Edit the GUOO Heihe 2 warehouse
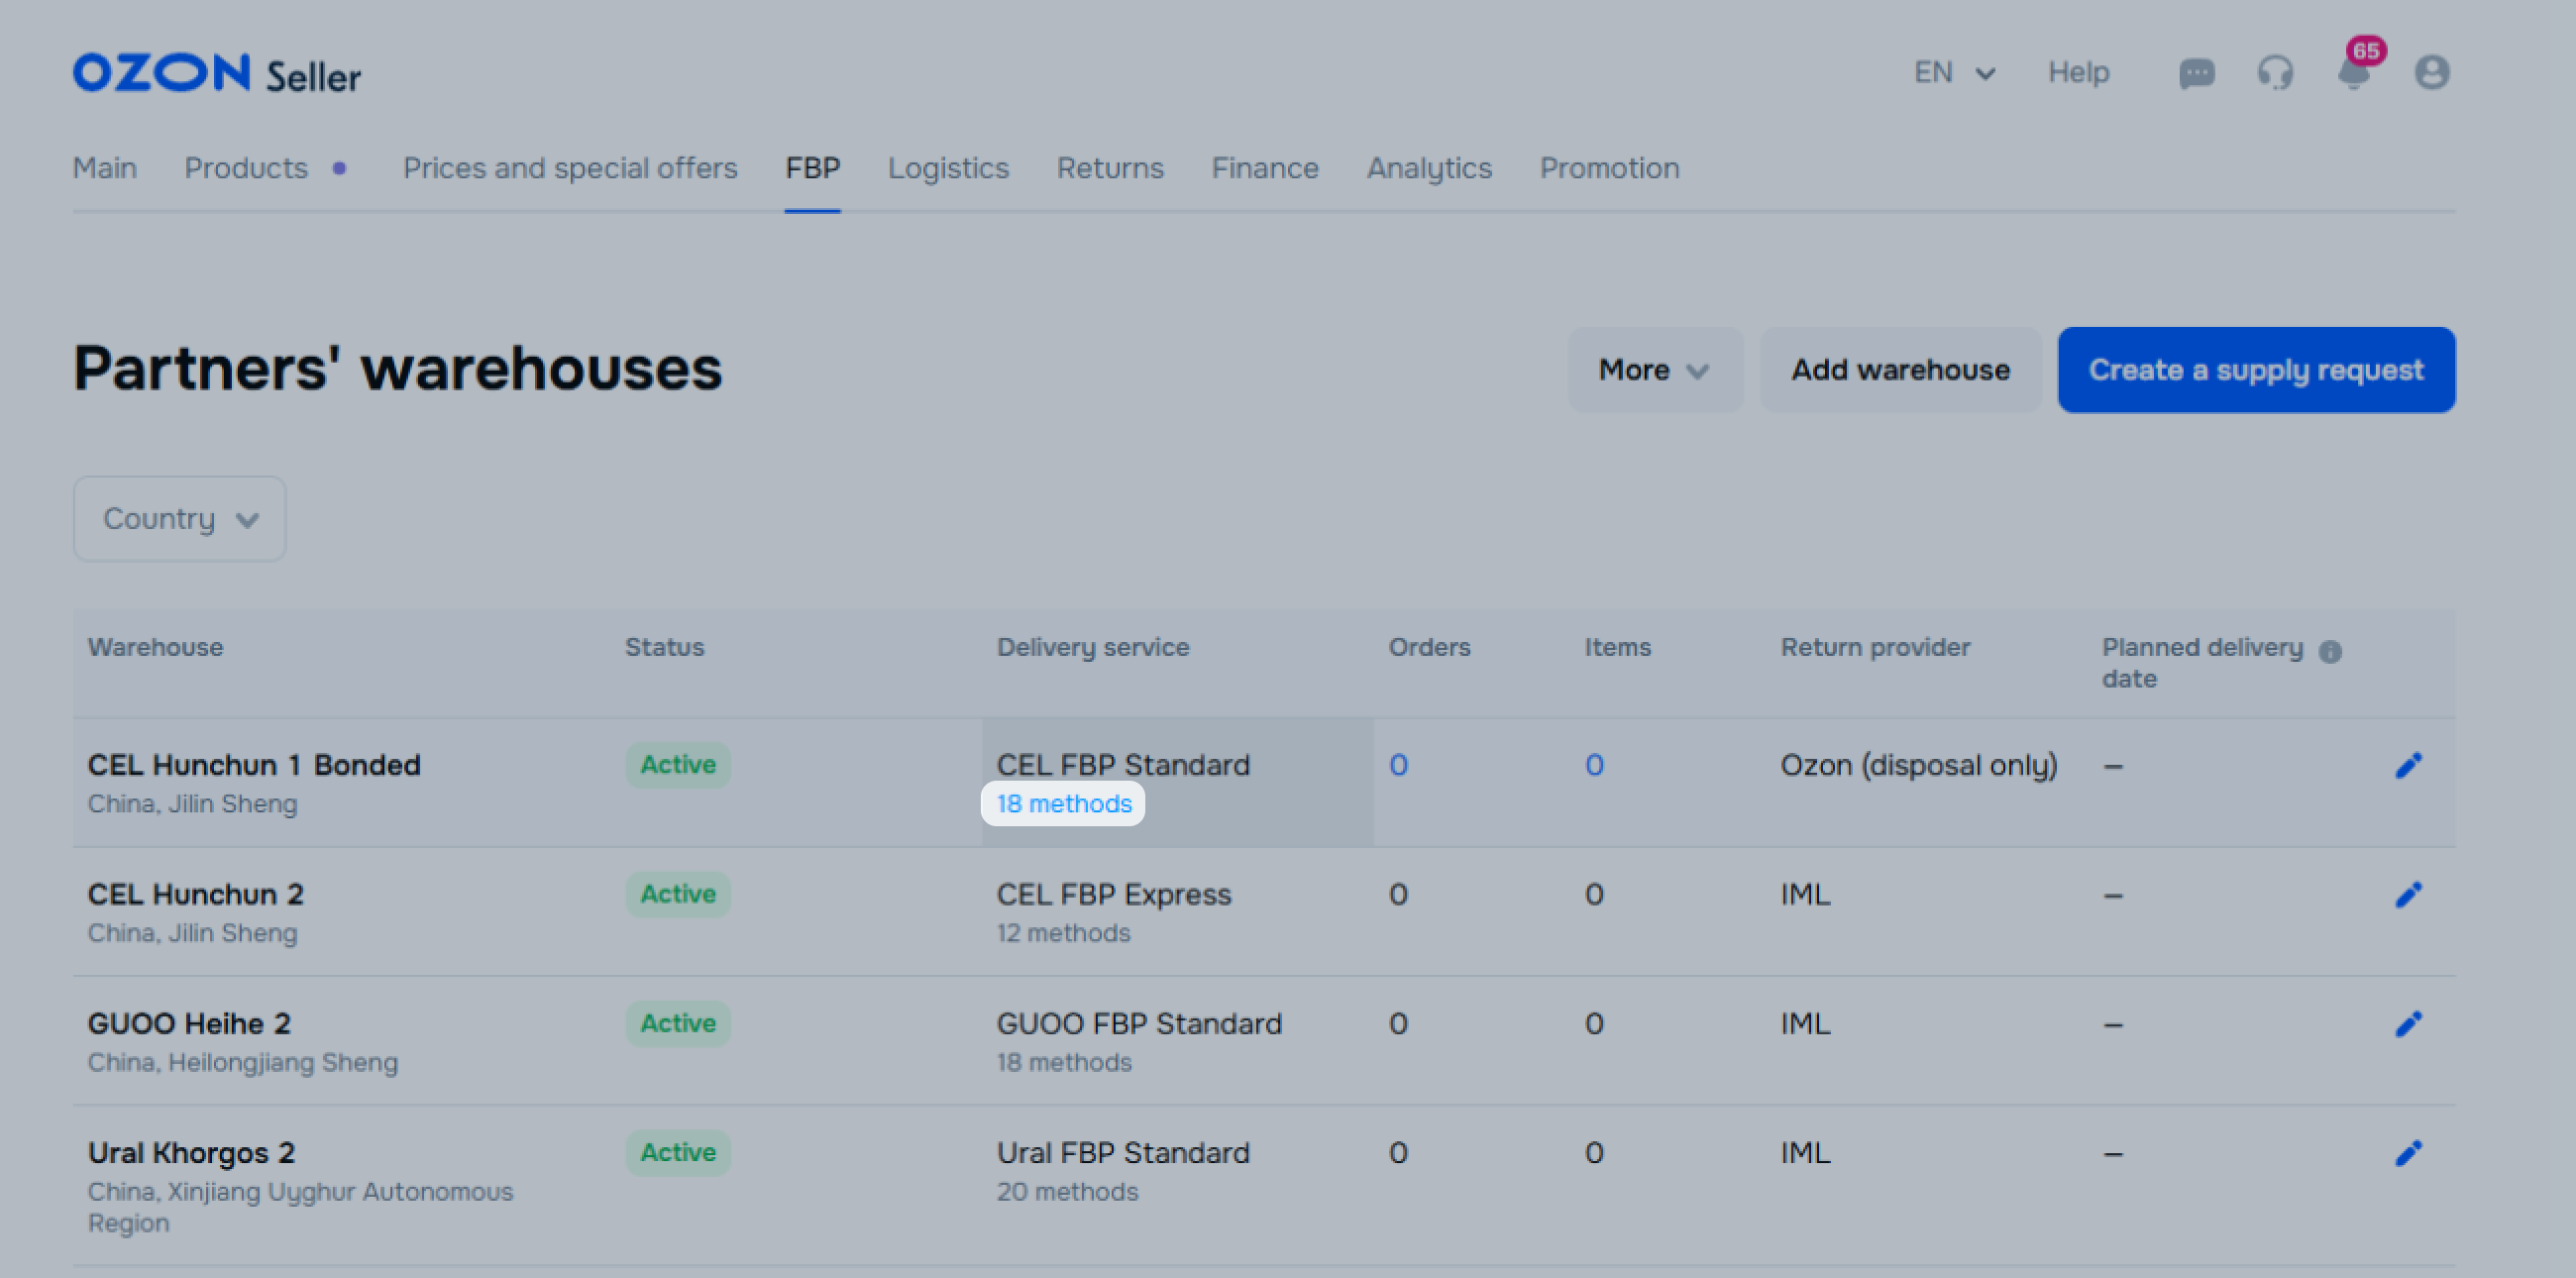 [x=2408, y=1023]
